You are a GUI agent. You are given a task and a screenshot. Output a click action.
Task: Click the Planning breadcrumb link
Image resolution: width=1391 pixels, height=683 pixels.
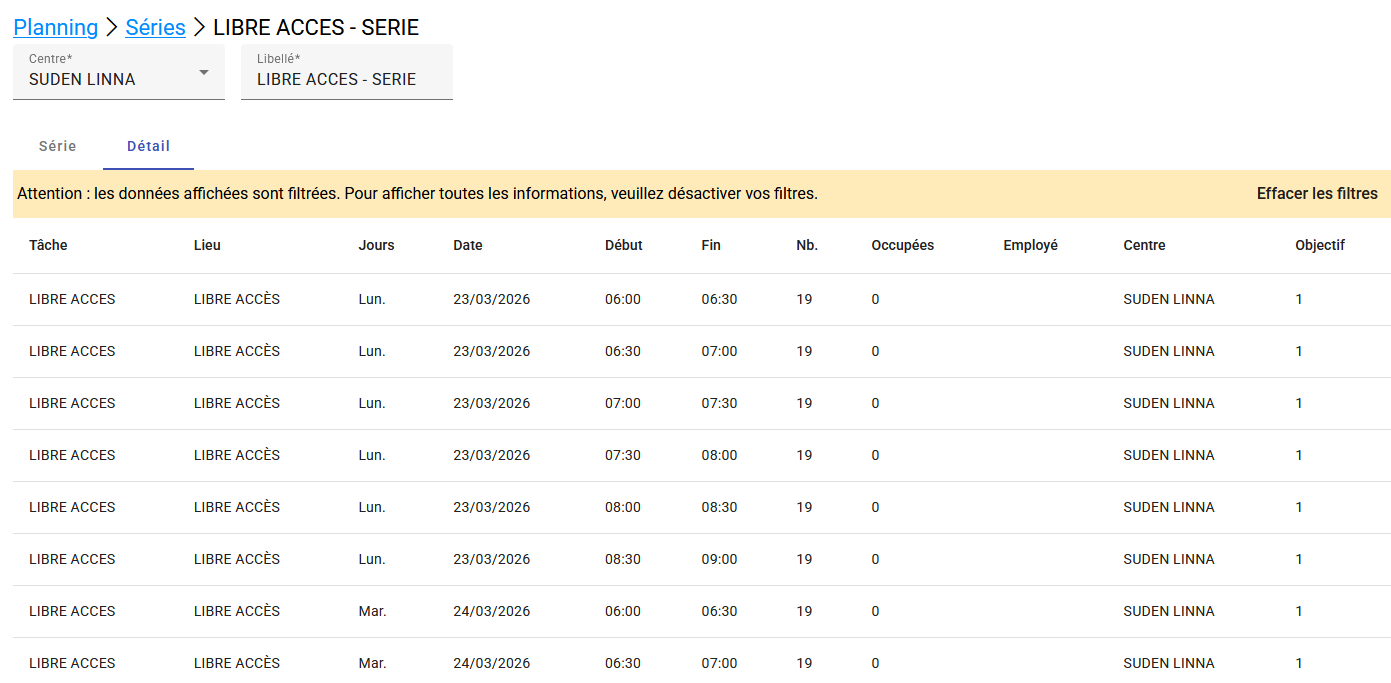[56, 27]
